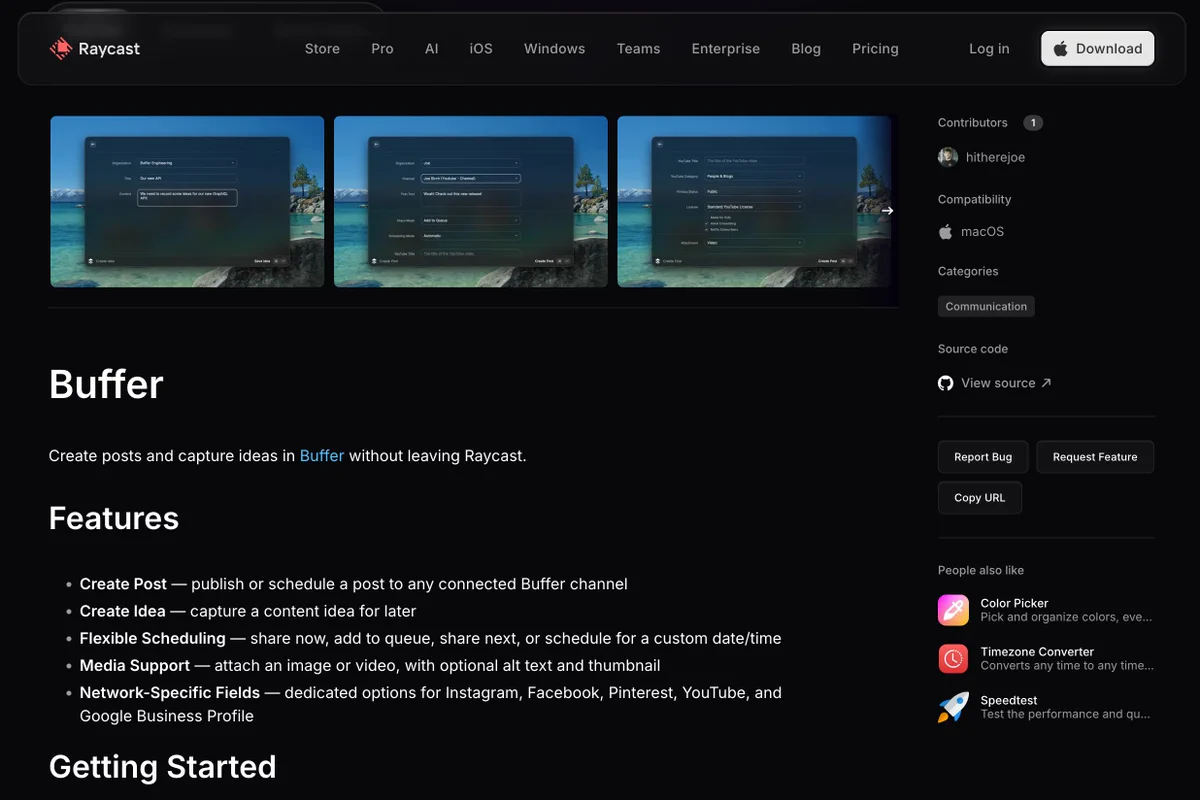Open the YouTube options screenshot thumbnail
The height and width of the screenshot is (800, 1200).
coord(754,201)
